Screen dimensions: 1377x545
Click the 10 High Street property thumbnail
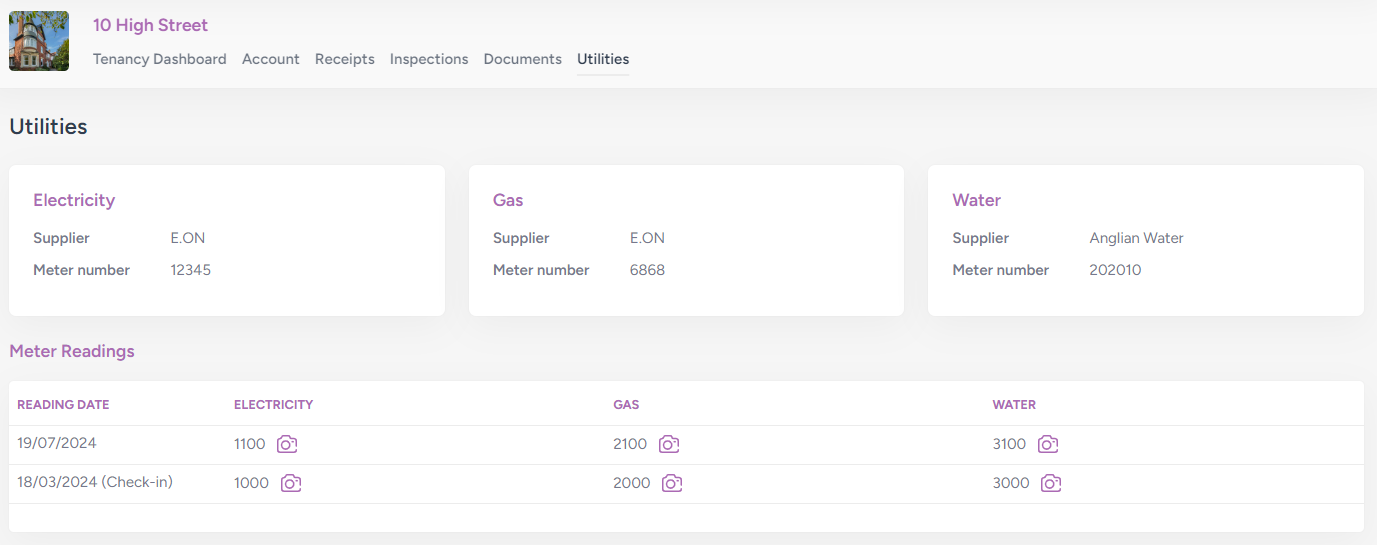coord(39,41)
